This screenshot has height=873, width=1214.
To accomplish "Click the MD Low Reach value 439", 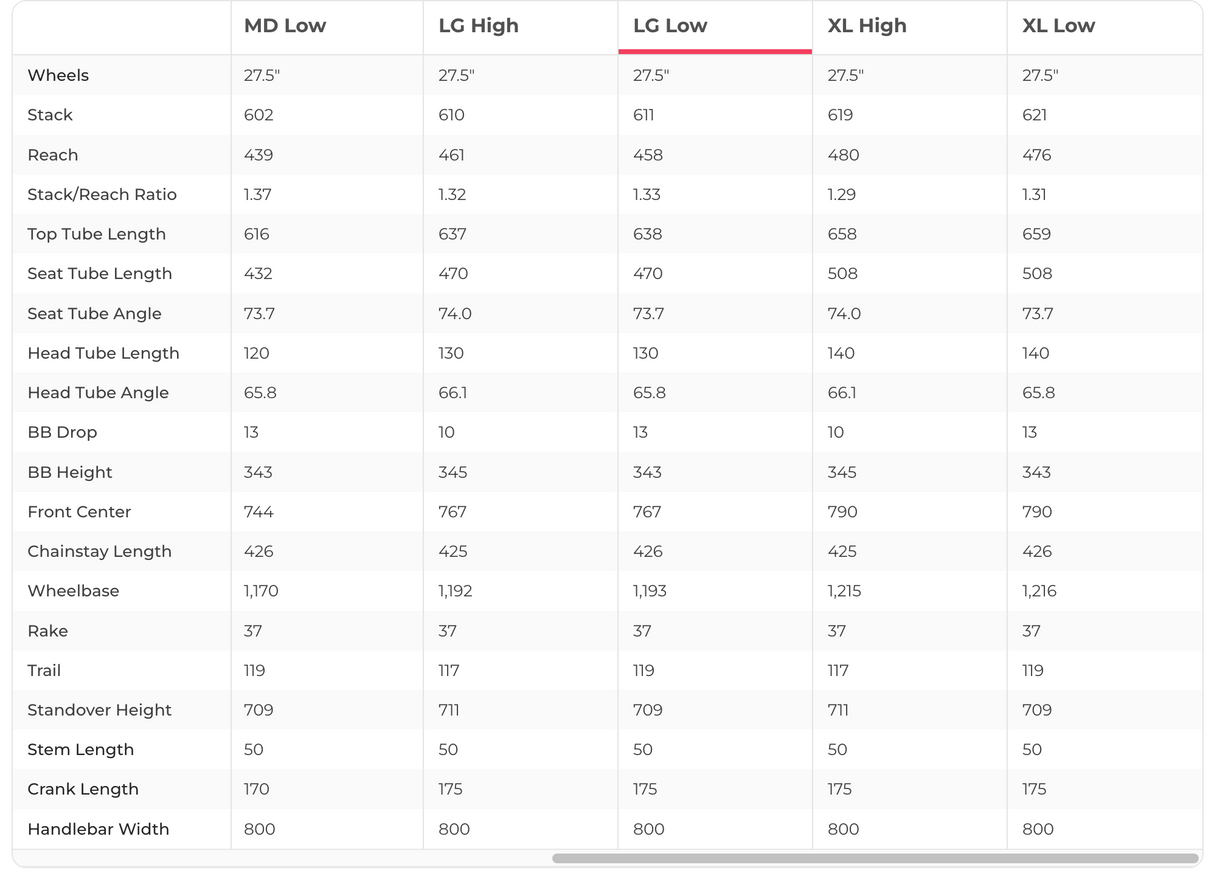I will pyautogui.click(x=258, y=155).
